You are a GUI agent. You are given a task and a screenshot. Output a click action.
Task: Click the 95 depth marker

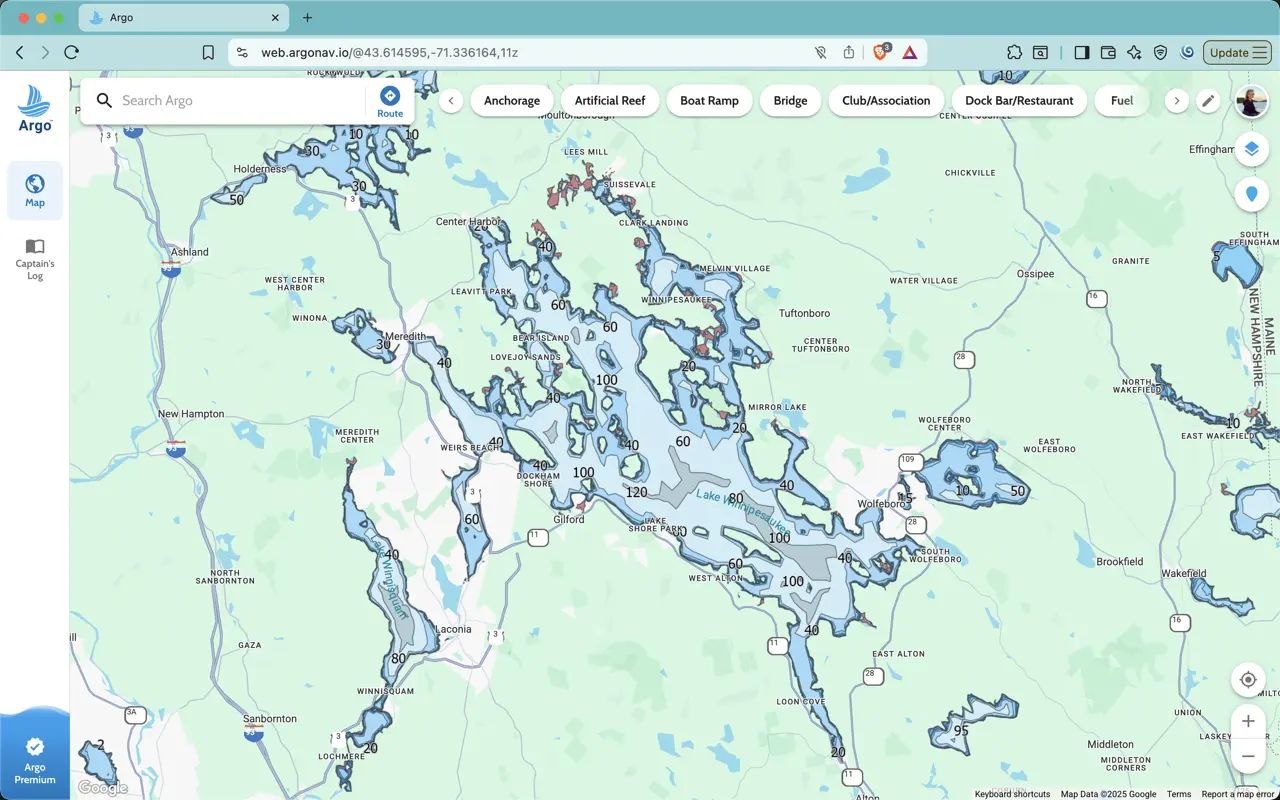tap(961, 731)
